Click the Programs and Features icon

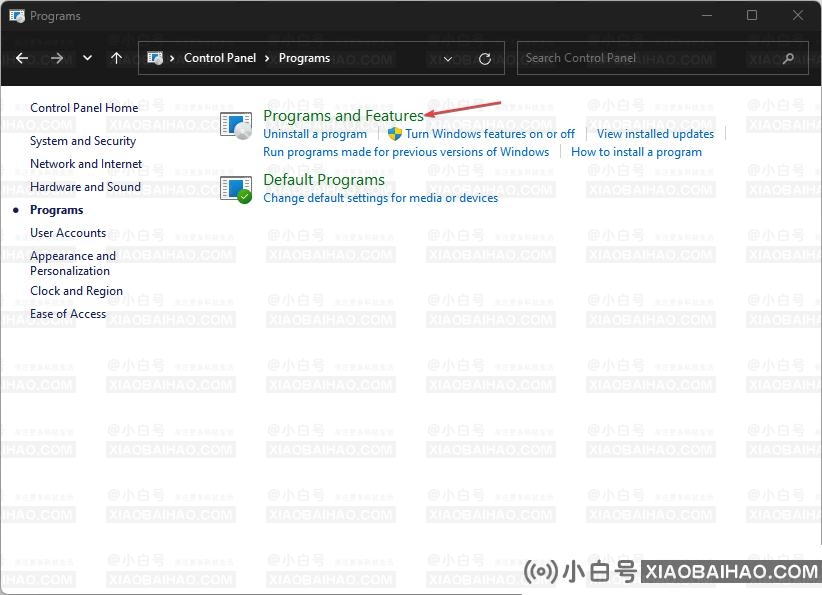click(x=236, y=126)
